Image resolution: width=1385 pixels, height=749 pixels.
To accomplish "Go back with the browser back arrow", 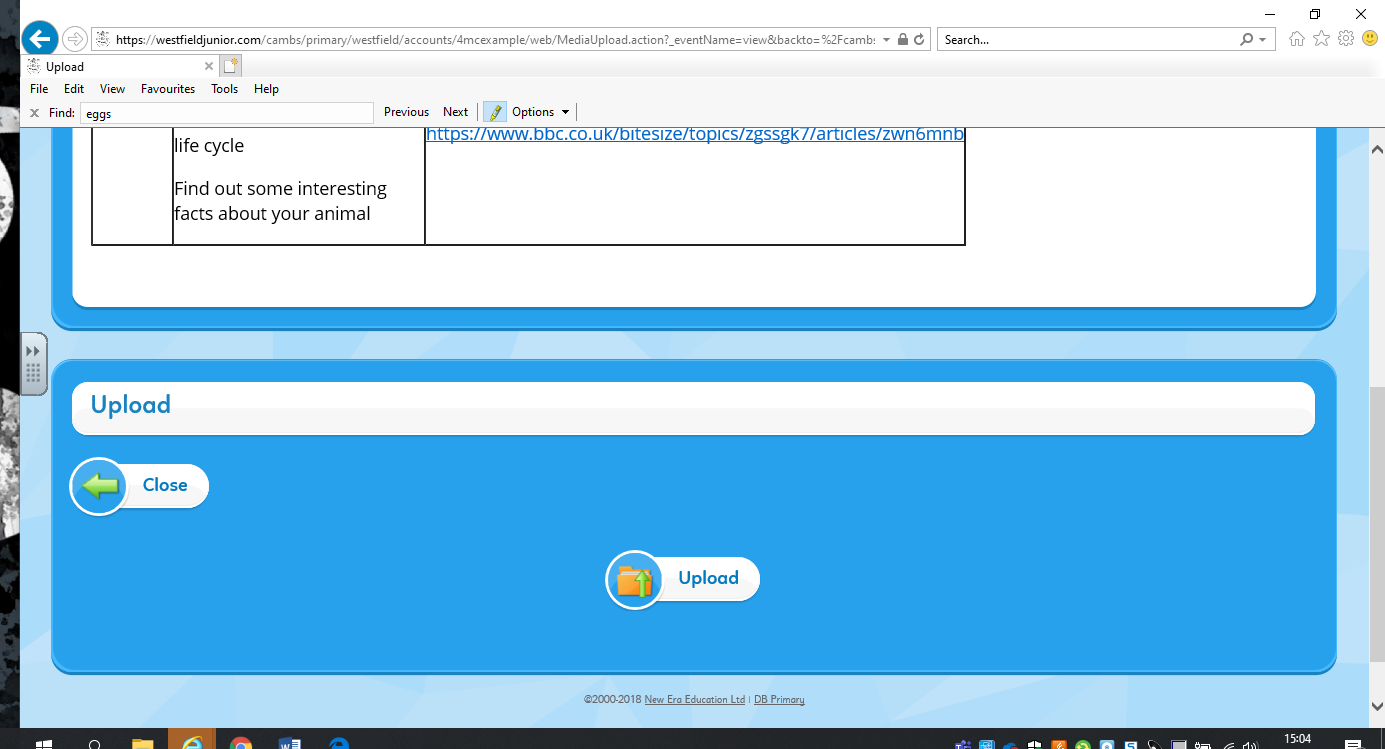I will click(x=40, y=39).
